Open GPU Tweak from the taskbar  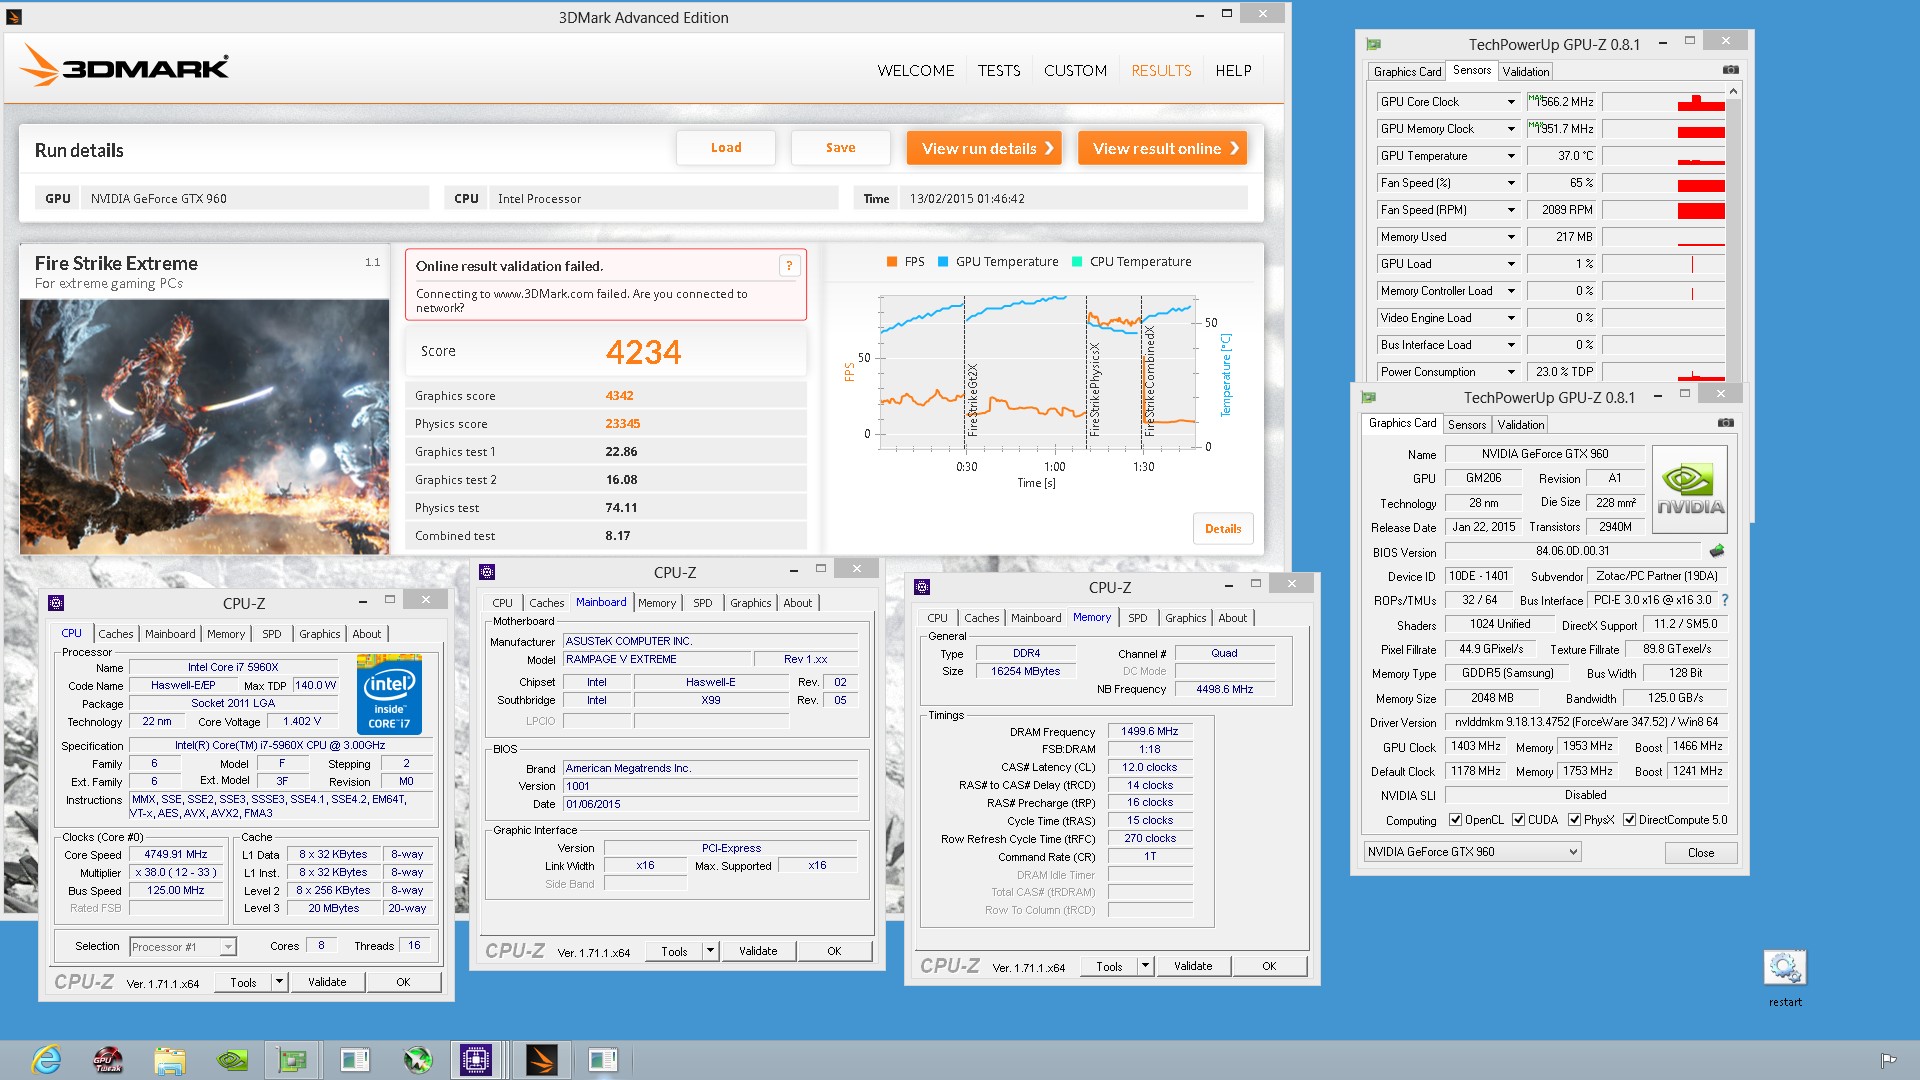108,1060
